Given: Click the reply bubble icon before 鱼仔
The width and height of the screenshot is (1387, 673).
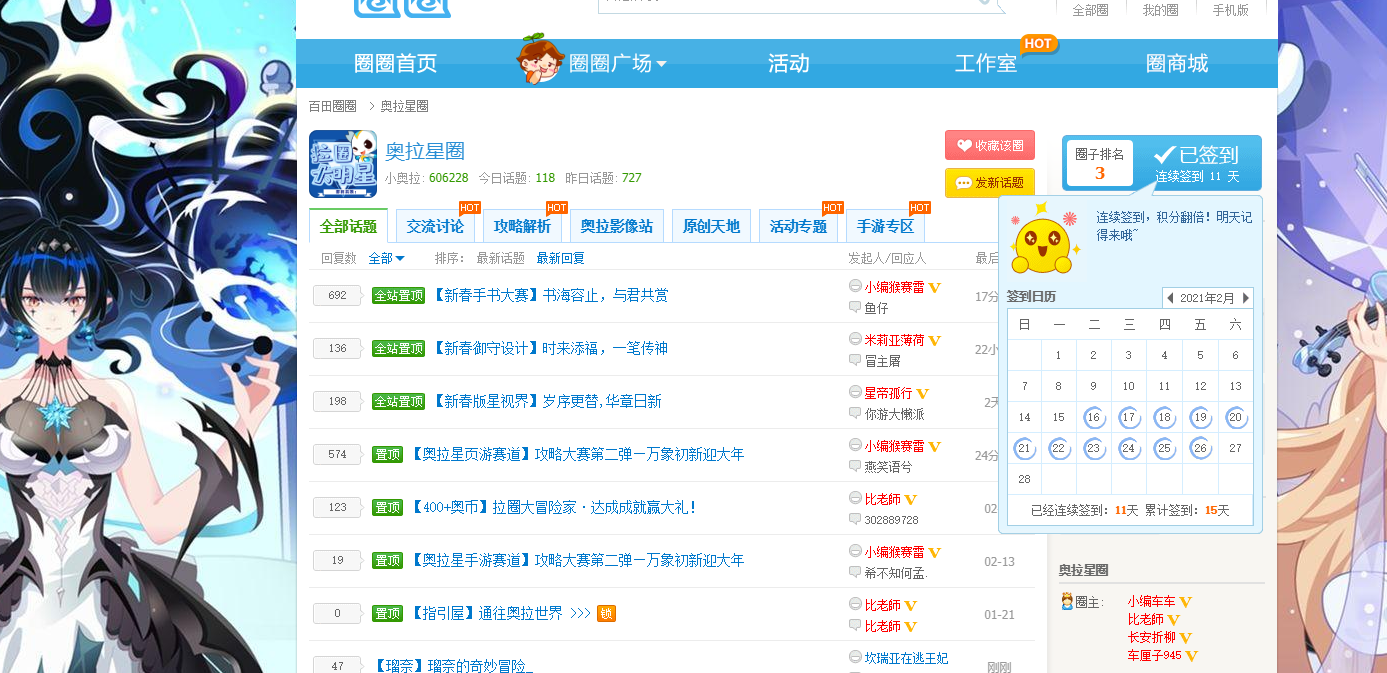Looking at the screenshot, I should [x=855, y=308].
